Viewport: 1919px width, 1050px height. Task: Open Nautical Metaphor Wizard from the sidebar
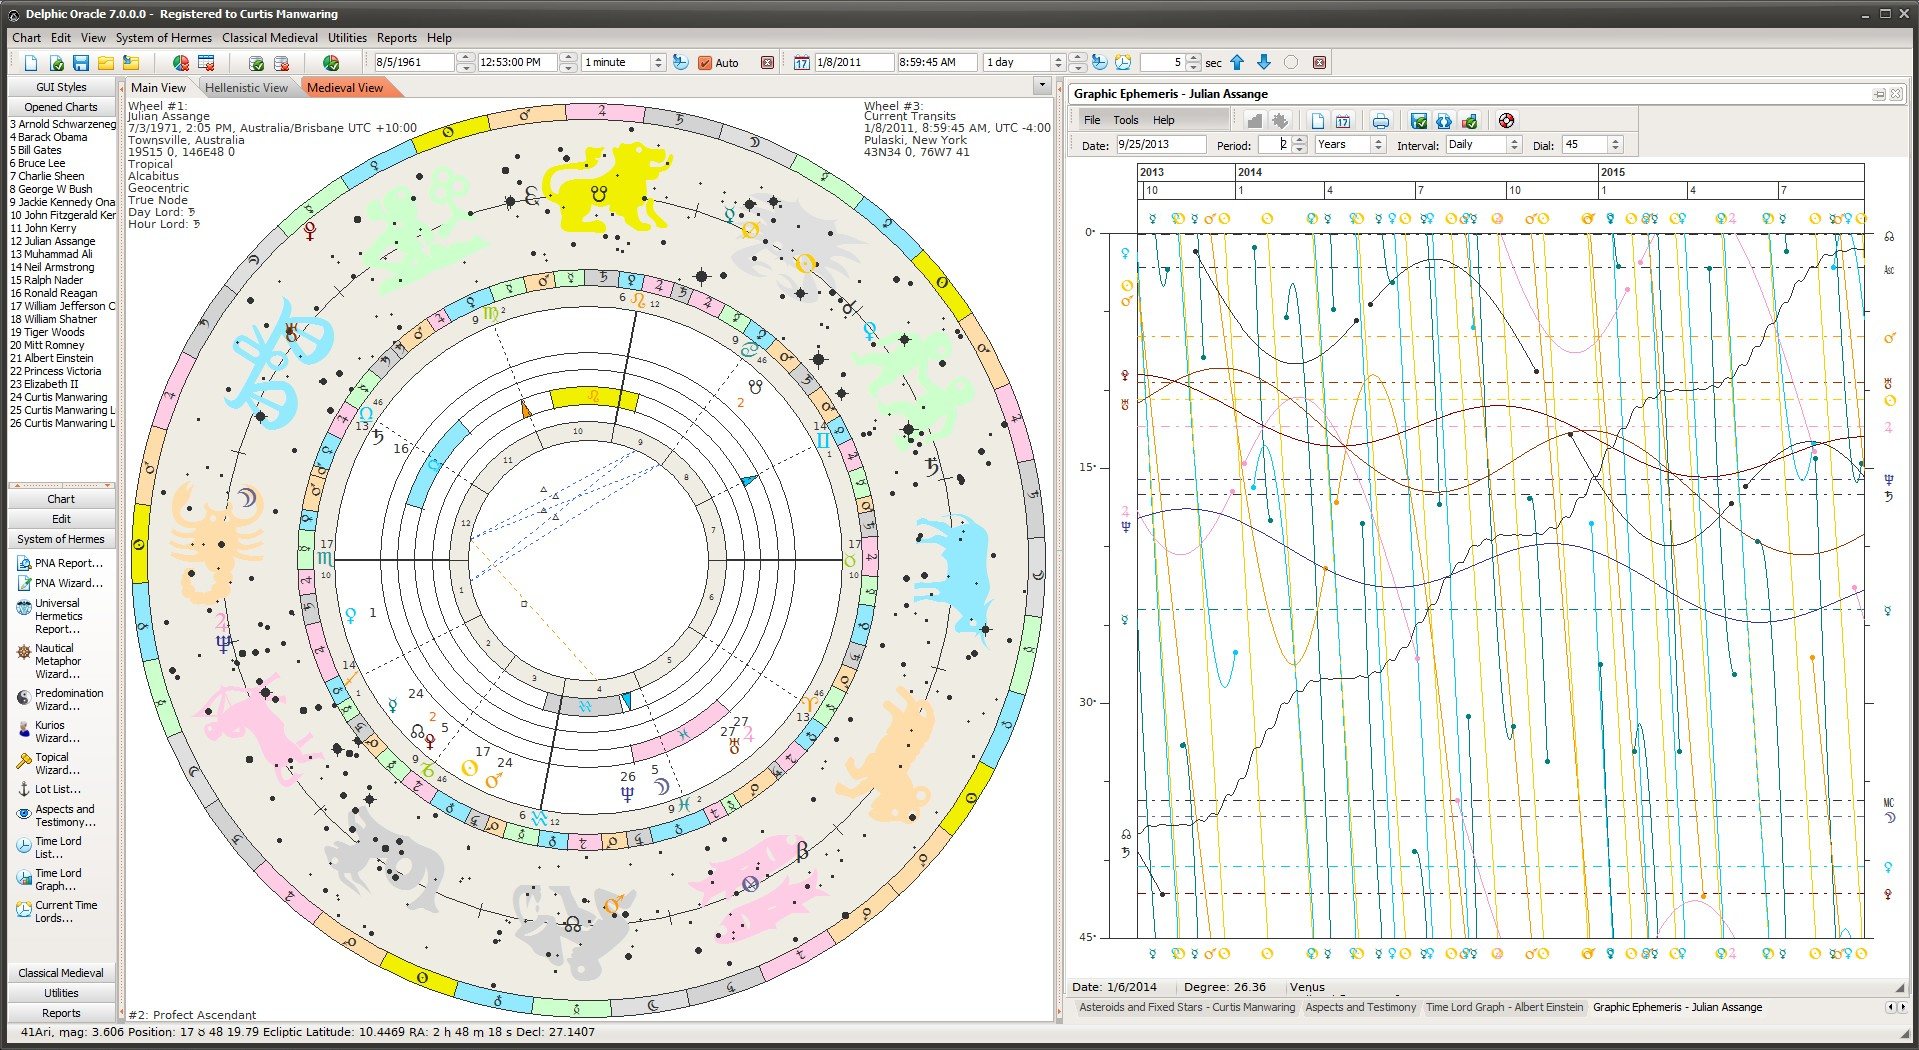pyautogui.click(x=60, y=661)
